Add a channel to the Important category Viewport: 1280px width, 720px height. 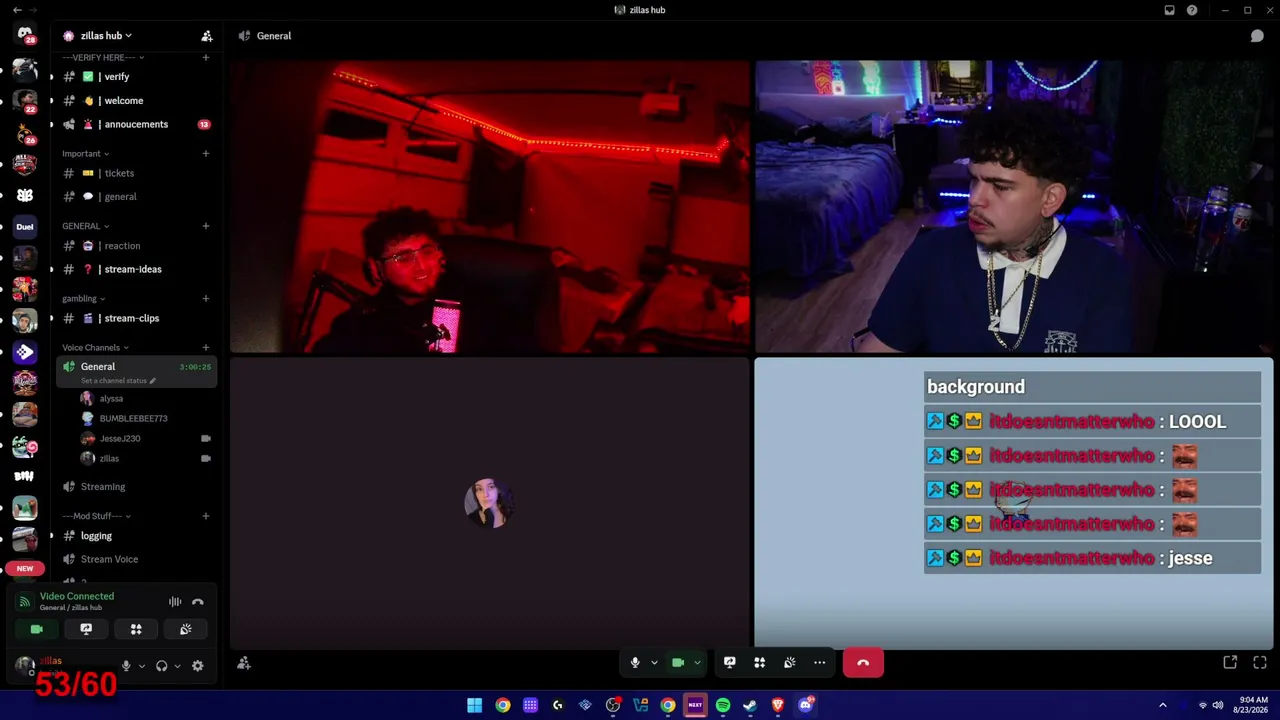click(206, 153)
